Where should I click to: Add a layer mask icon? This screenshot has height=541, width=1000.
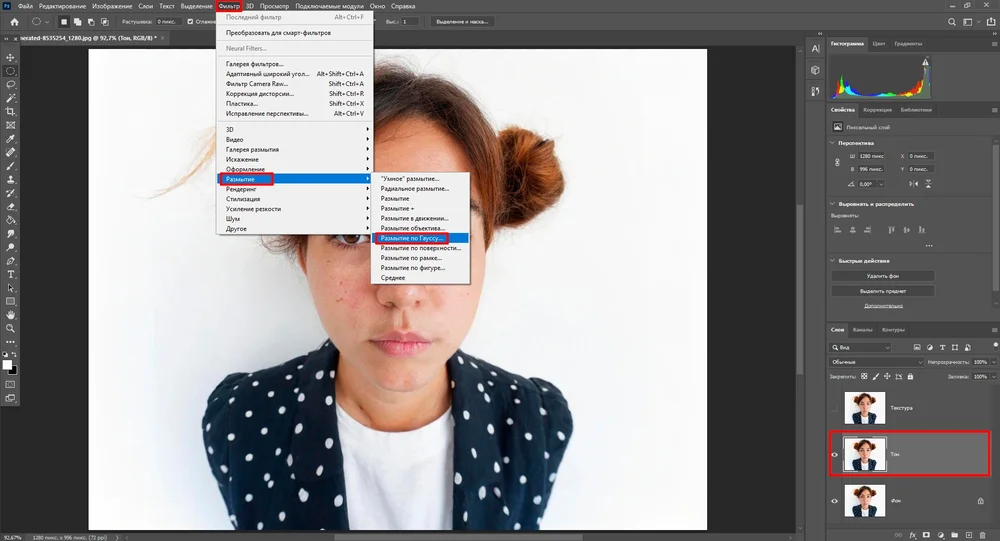pos(926,535)
